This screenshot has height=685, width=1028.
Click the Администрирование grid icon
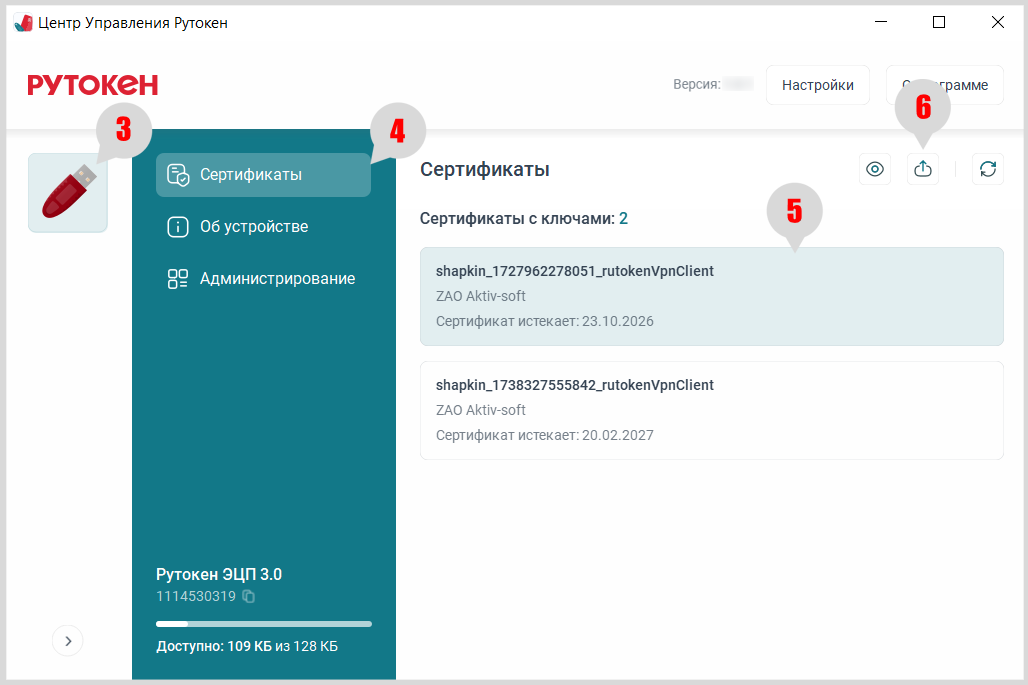178,279
